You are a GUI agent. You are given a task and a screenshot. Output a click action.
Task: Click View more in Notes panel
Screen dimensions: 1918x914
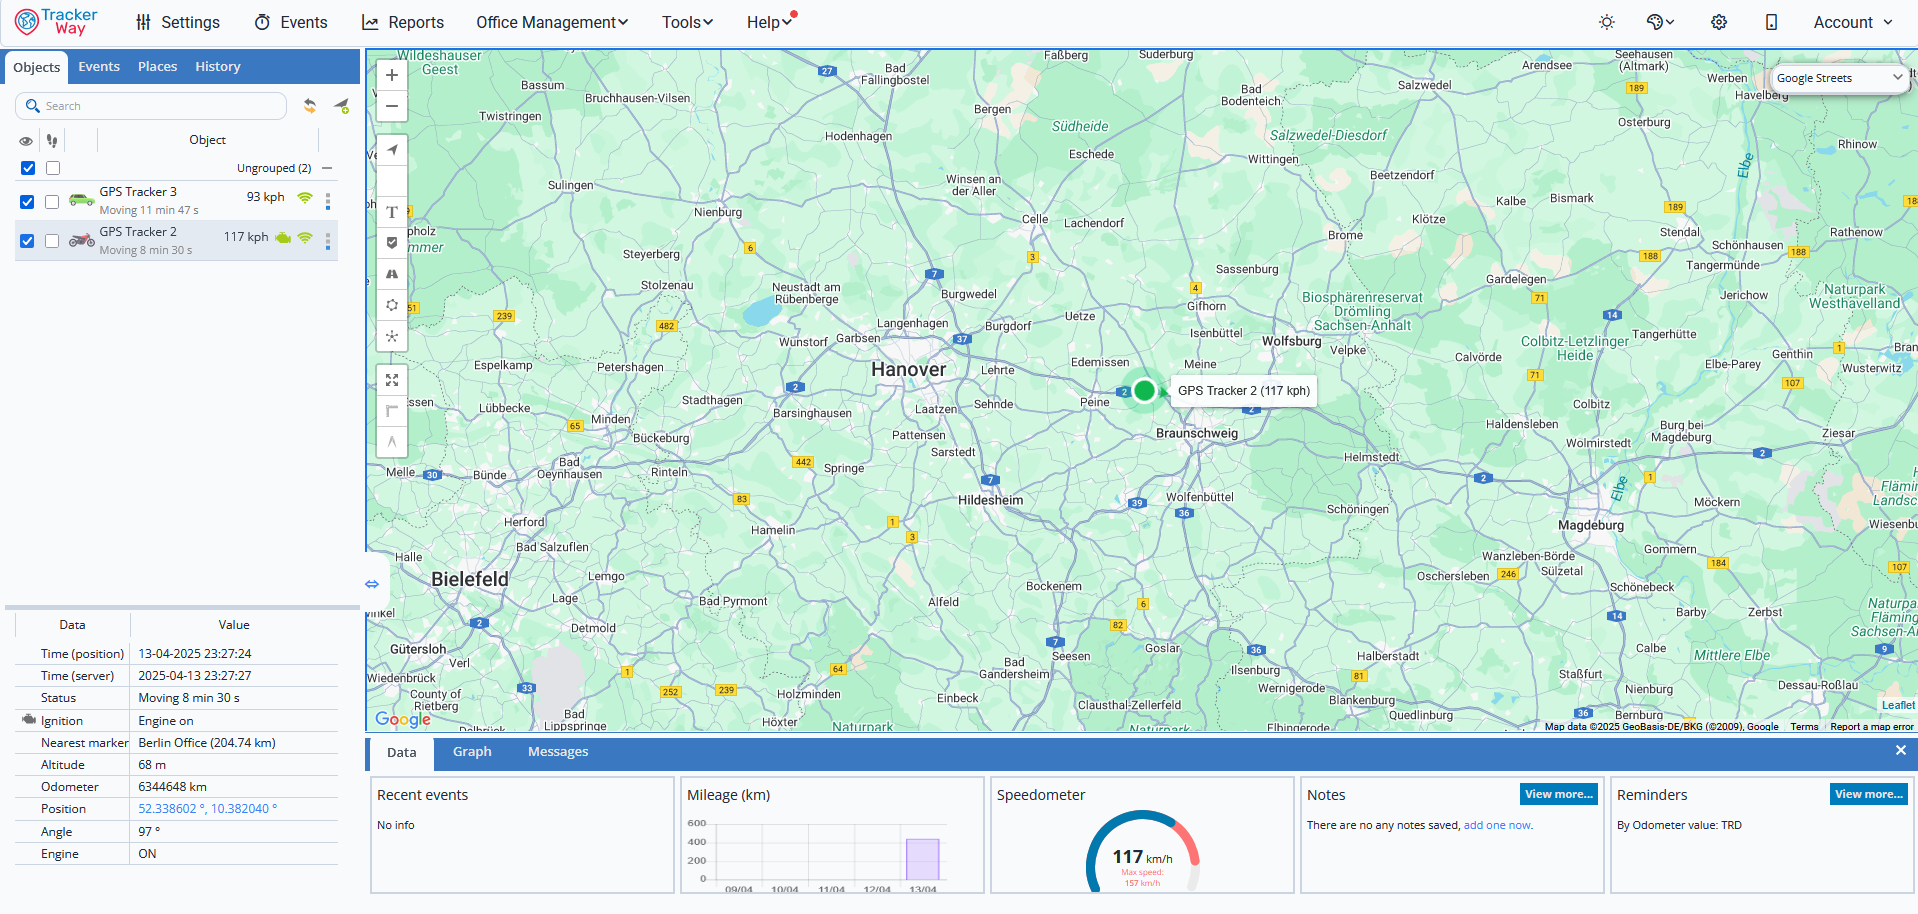coord(1559,794)
